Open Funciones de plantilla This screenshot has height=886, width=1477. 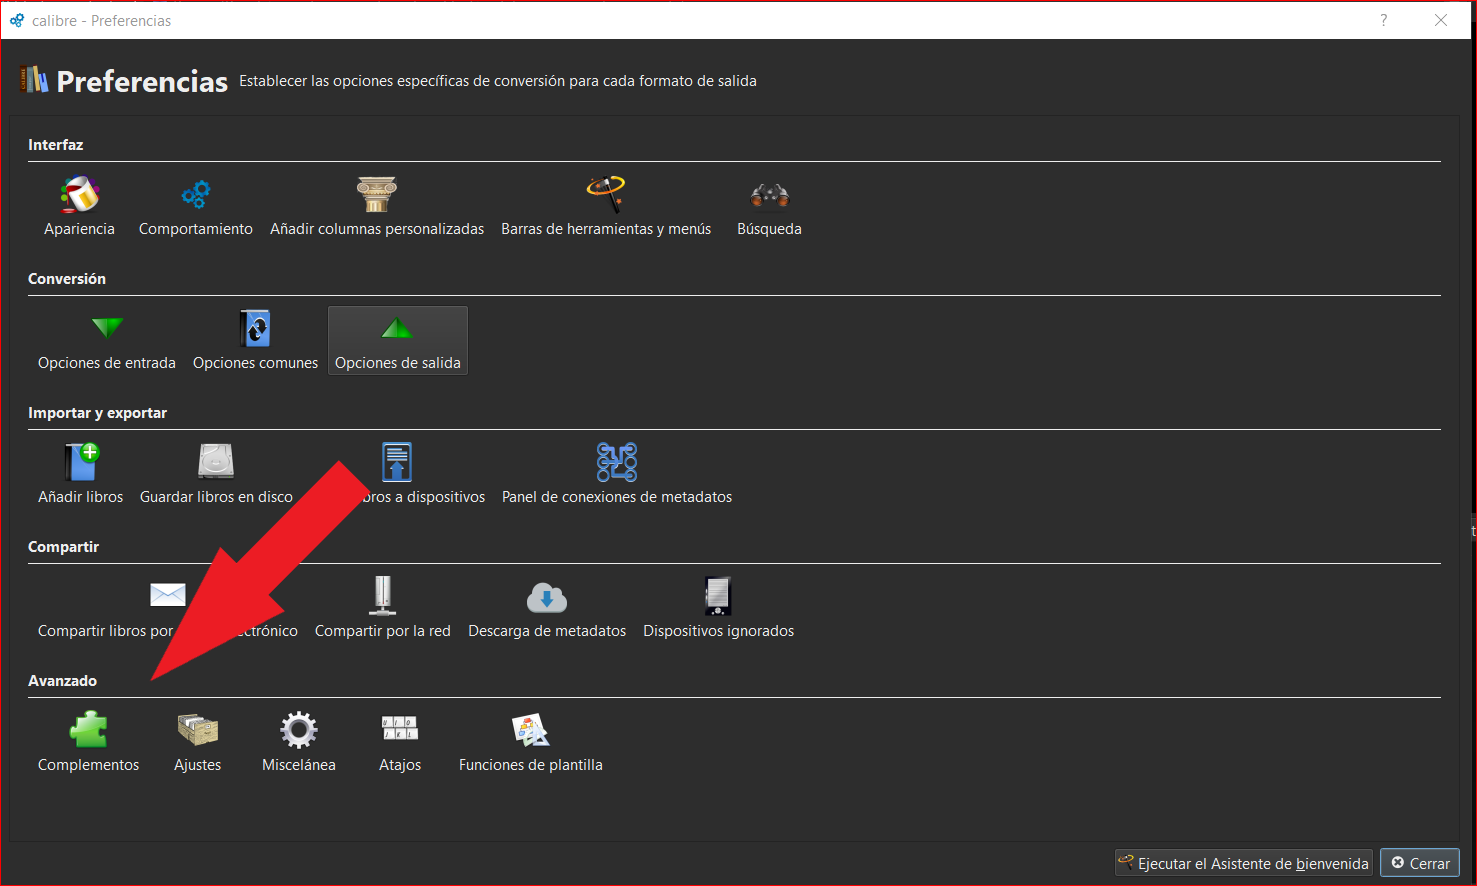(531, 743)
